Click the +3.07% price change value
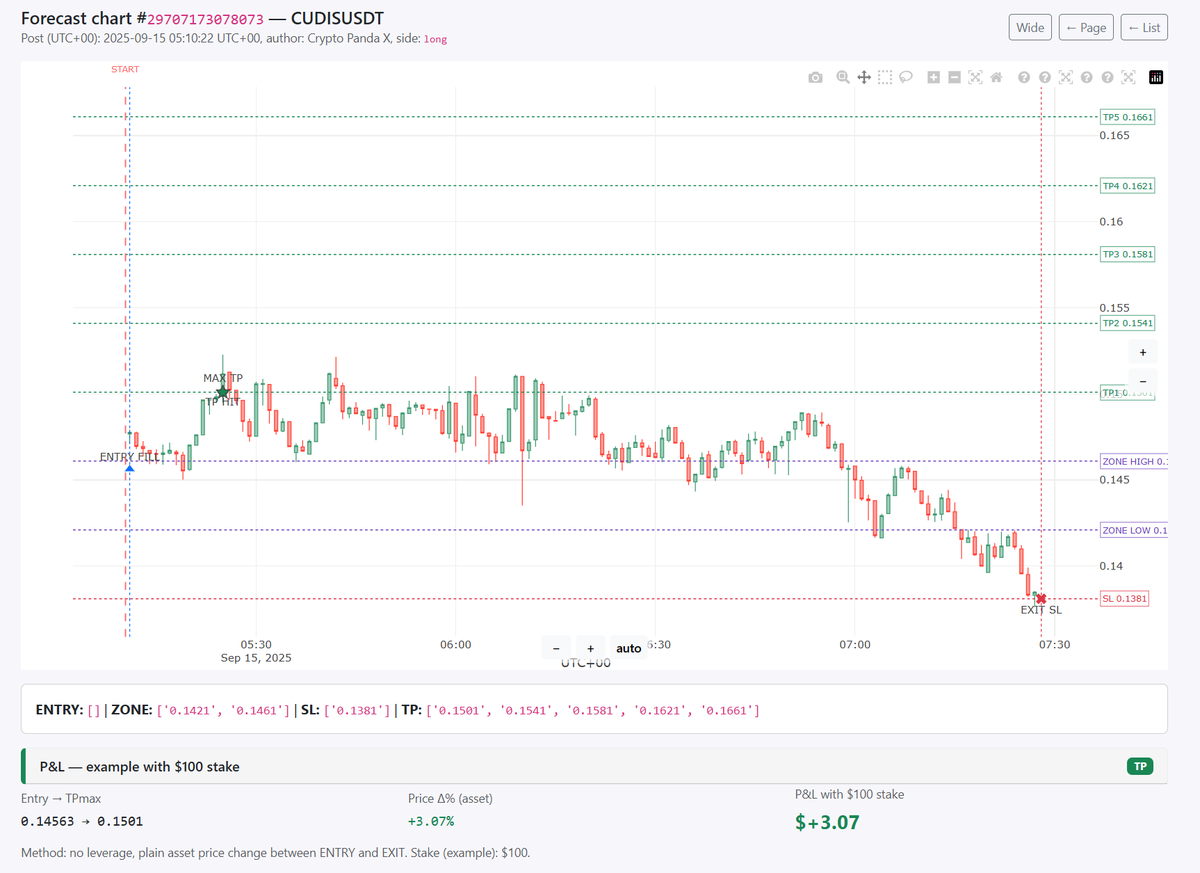Screen dimensions: 1200x873 [431, 821]
